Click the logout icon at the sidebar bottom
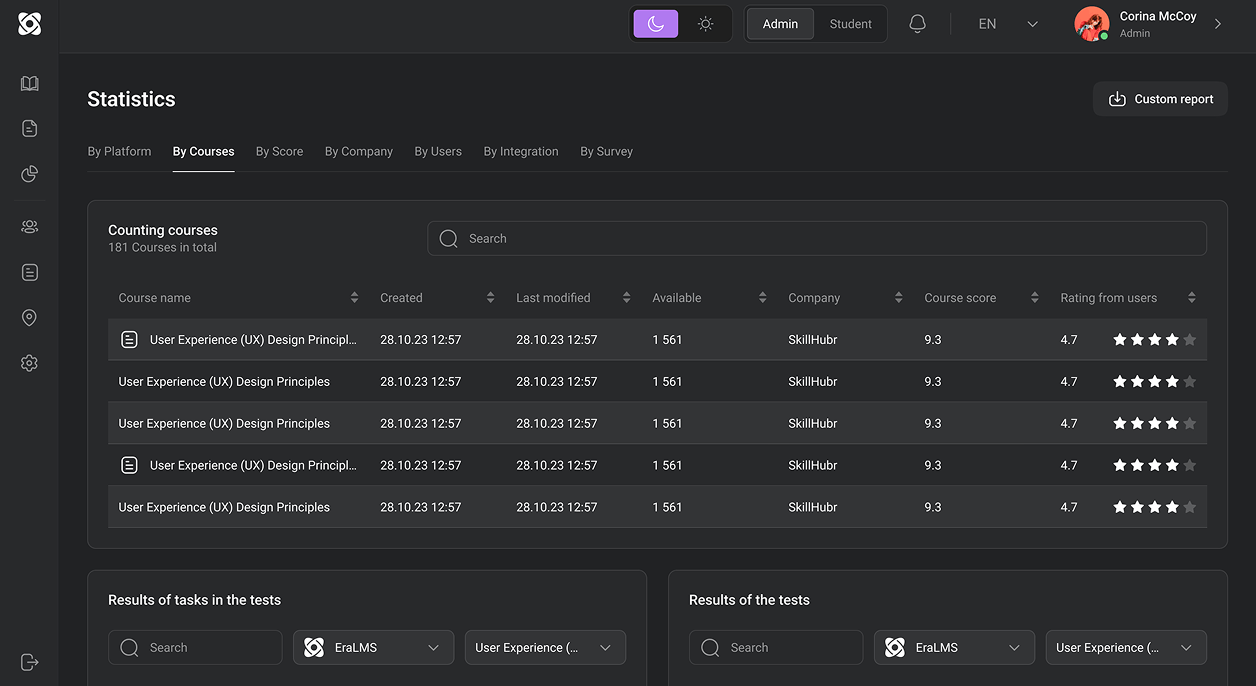 pos(29,661)
